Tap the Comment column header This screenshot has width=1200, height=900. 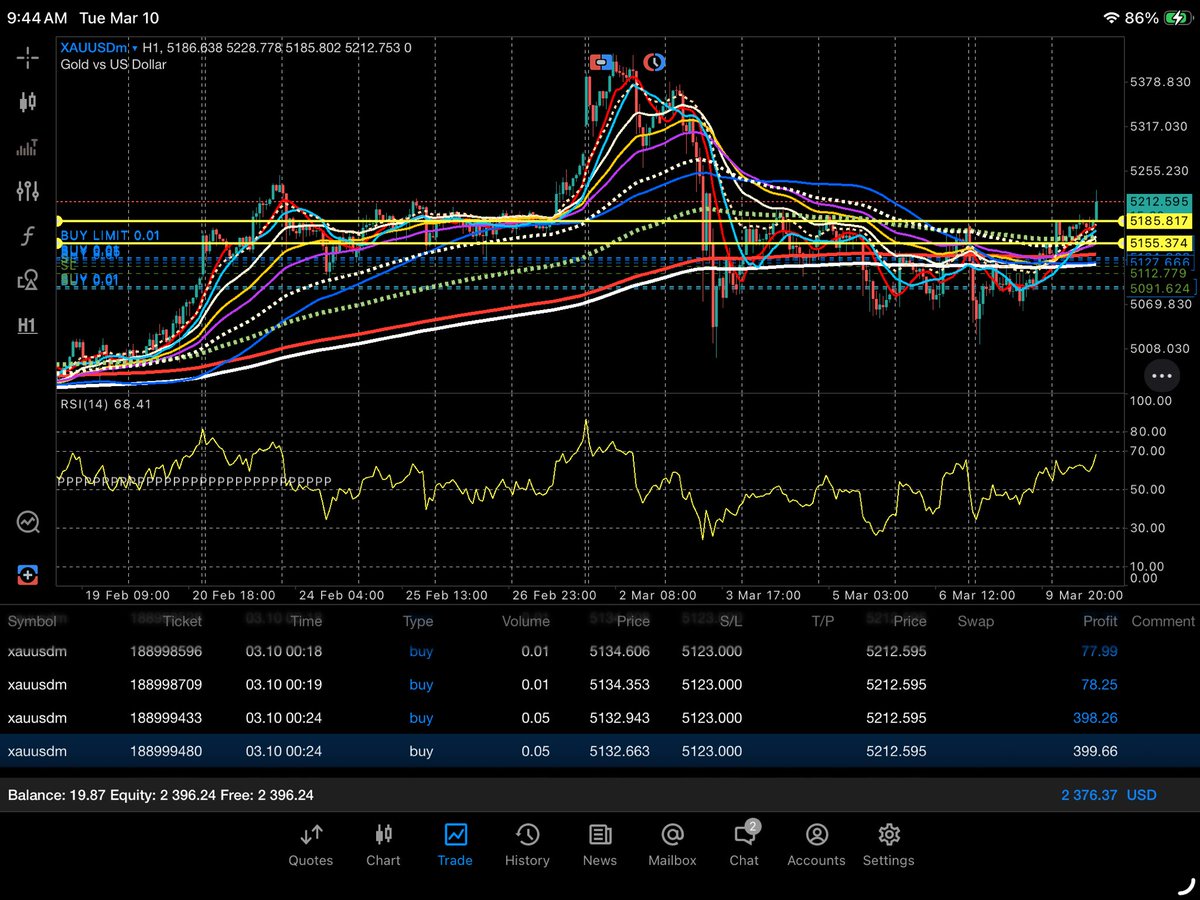1163,621
